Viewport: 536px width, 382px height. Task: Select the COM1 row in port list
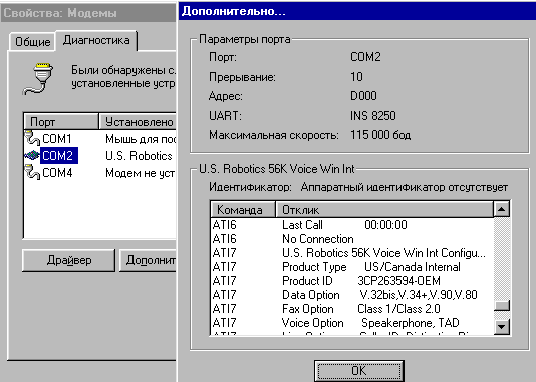(x=100, y=139)
